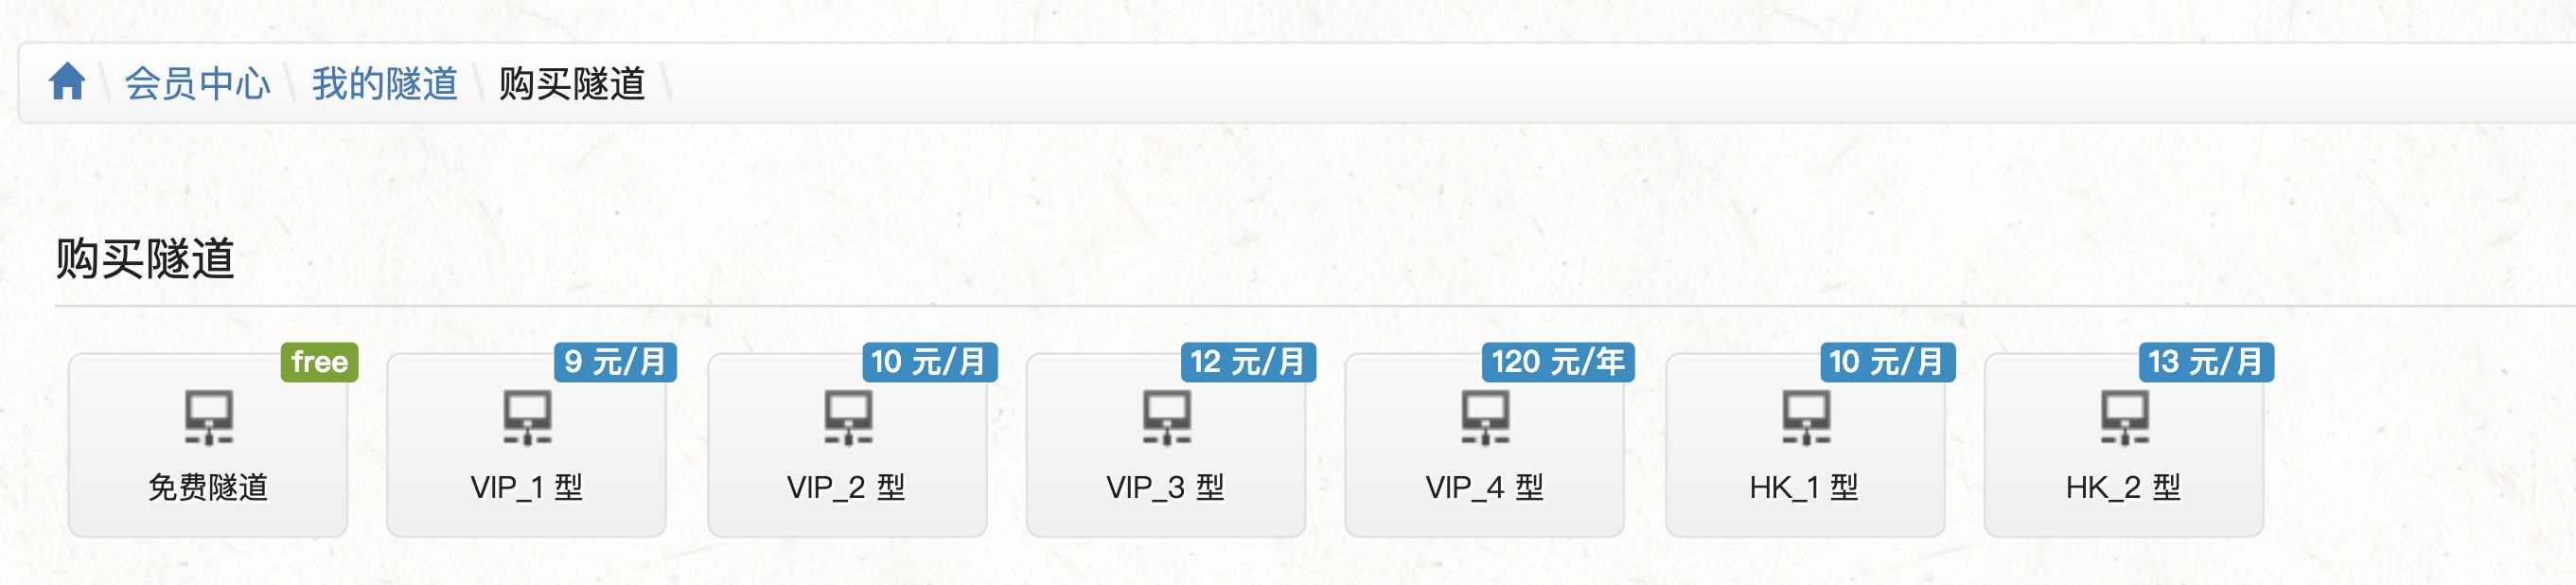Click the 购买隧道 page heading
Screen dimensions: 2576x585
click(145, 259)
